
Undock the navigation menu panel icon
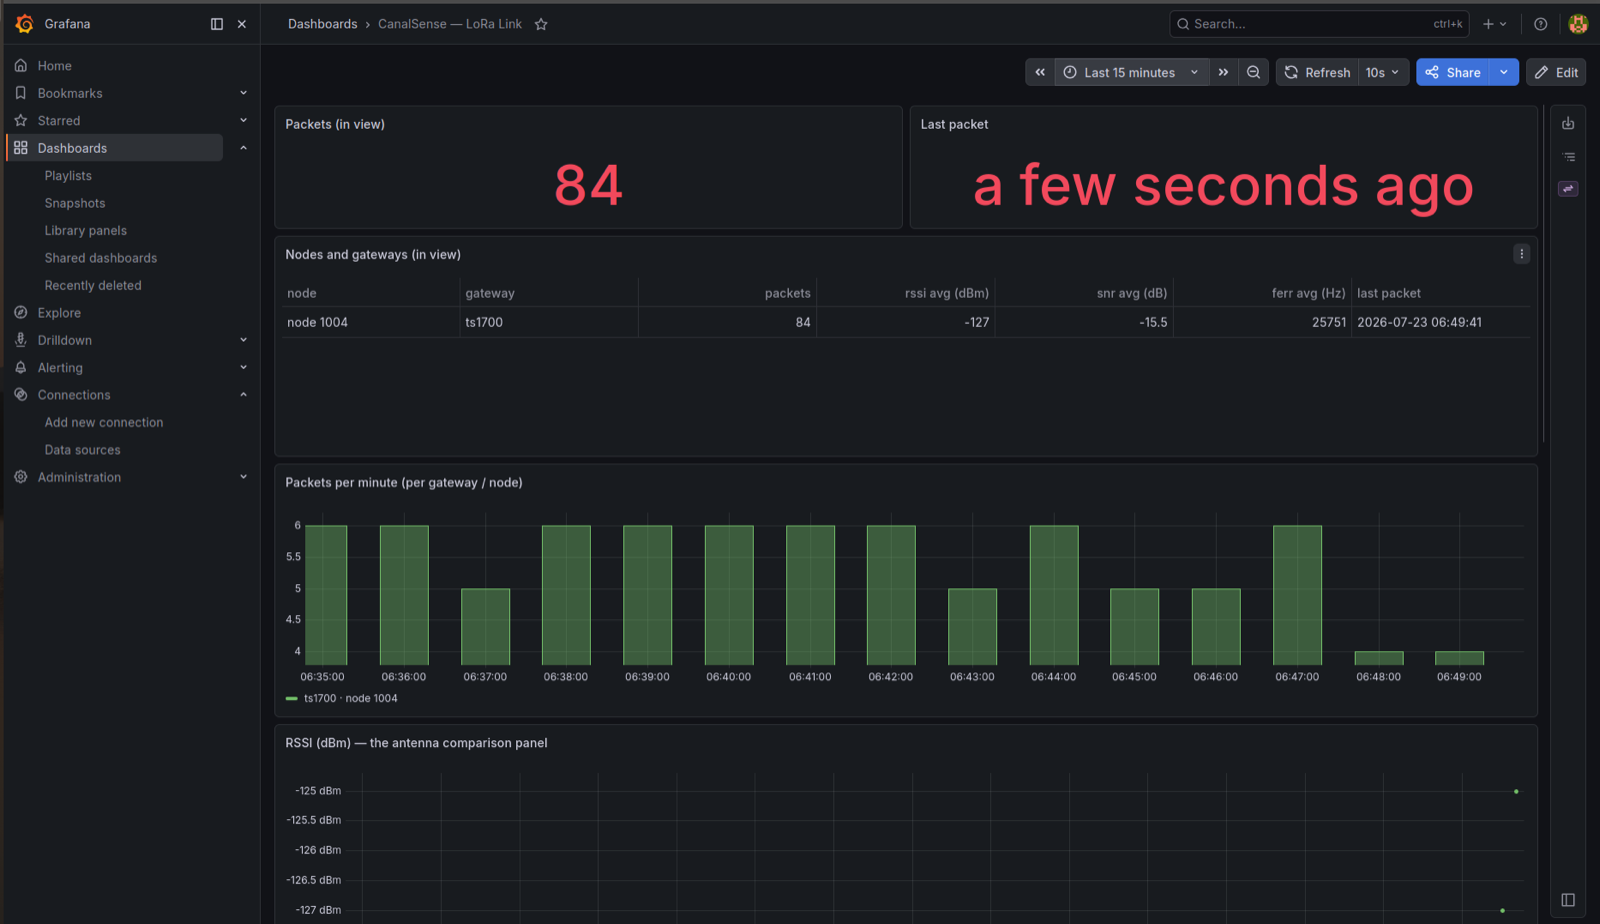217,24
